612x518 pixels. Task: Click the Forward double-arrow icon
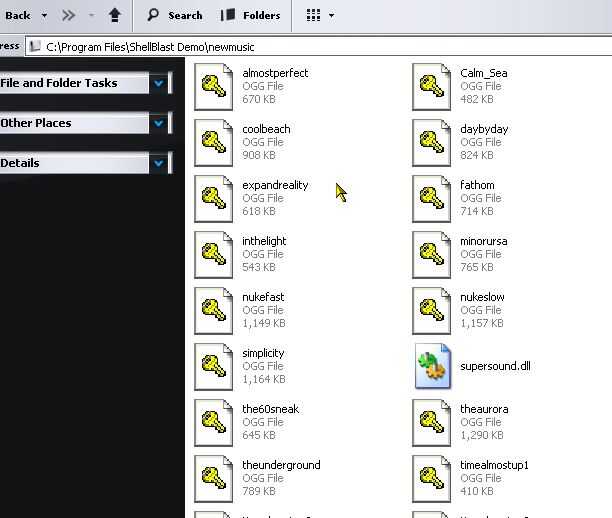coord(68,16)
